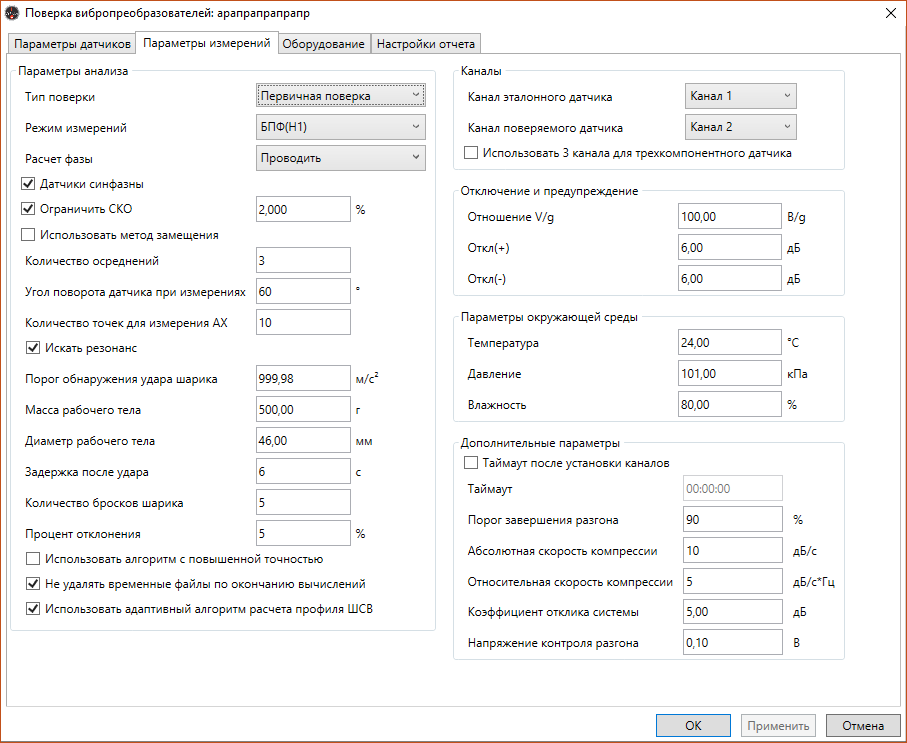Disable the 'Искать резонанс' checkbox
The image size is (907, 743).
[x=33, y=348]
